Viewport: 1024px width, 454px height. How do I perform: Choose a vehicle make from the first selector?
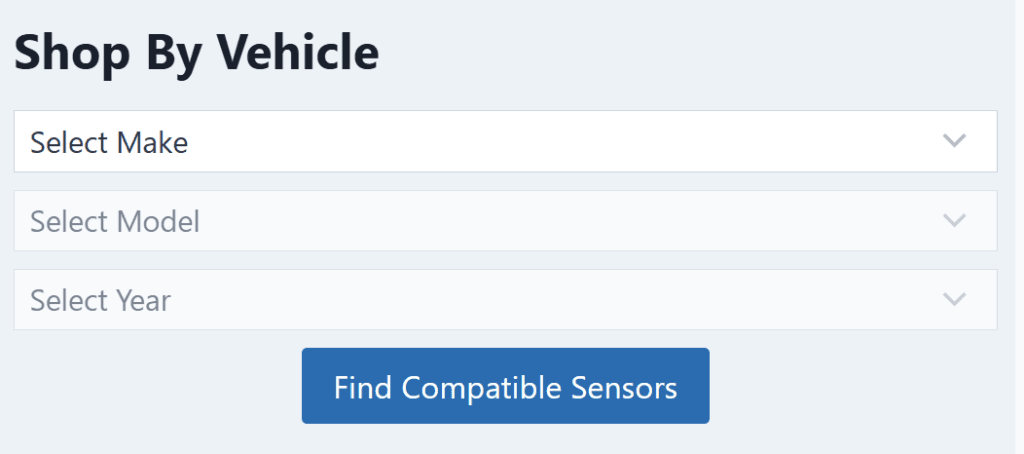click(x=505, y=141)
